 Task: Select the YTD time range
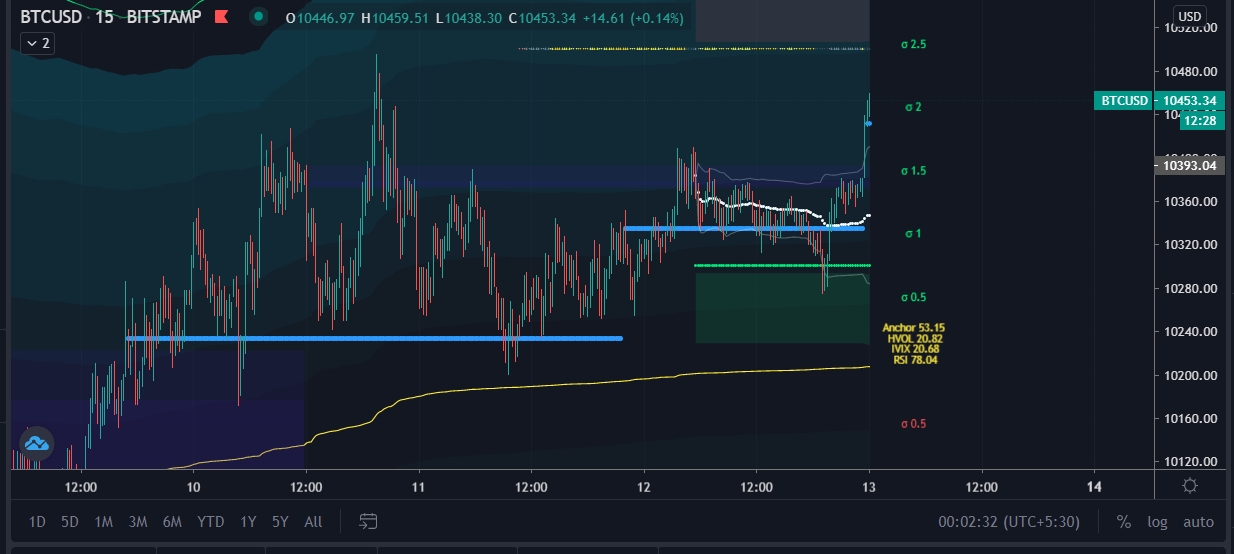[210, 522]
